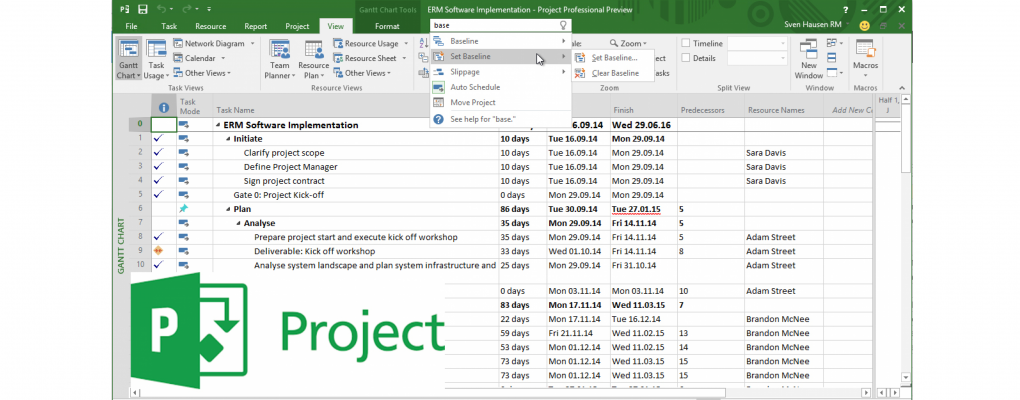The width and height of the screenshot is (1020, 400).
Task: Click the vertical scrollbar down arrow
Action: click(906, 376)
